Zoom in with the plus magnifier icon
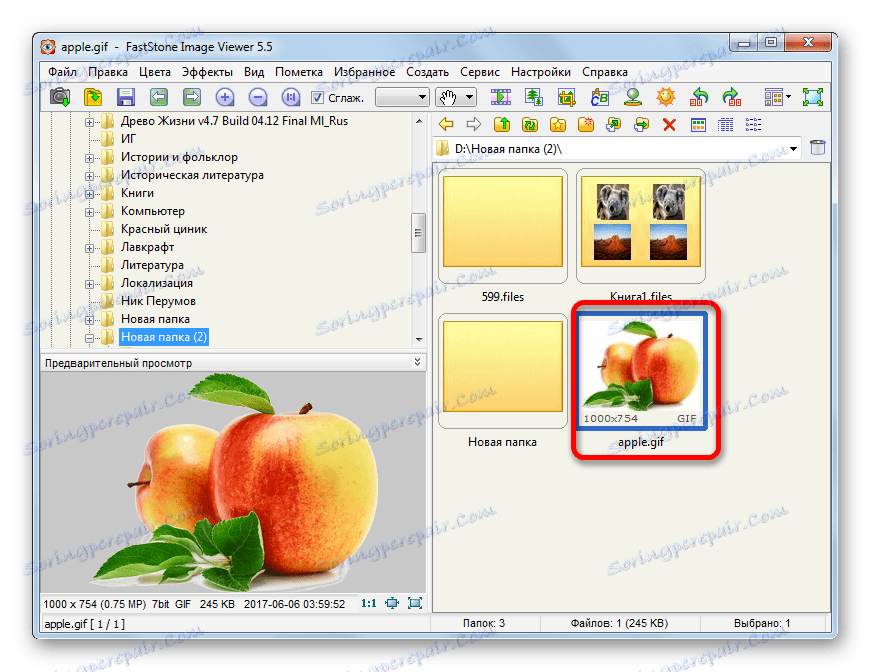The height and width of the screenshot is (672, 871). point(224,97)
